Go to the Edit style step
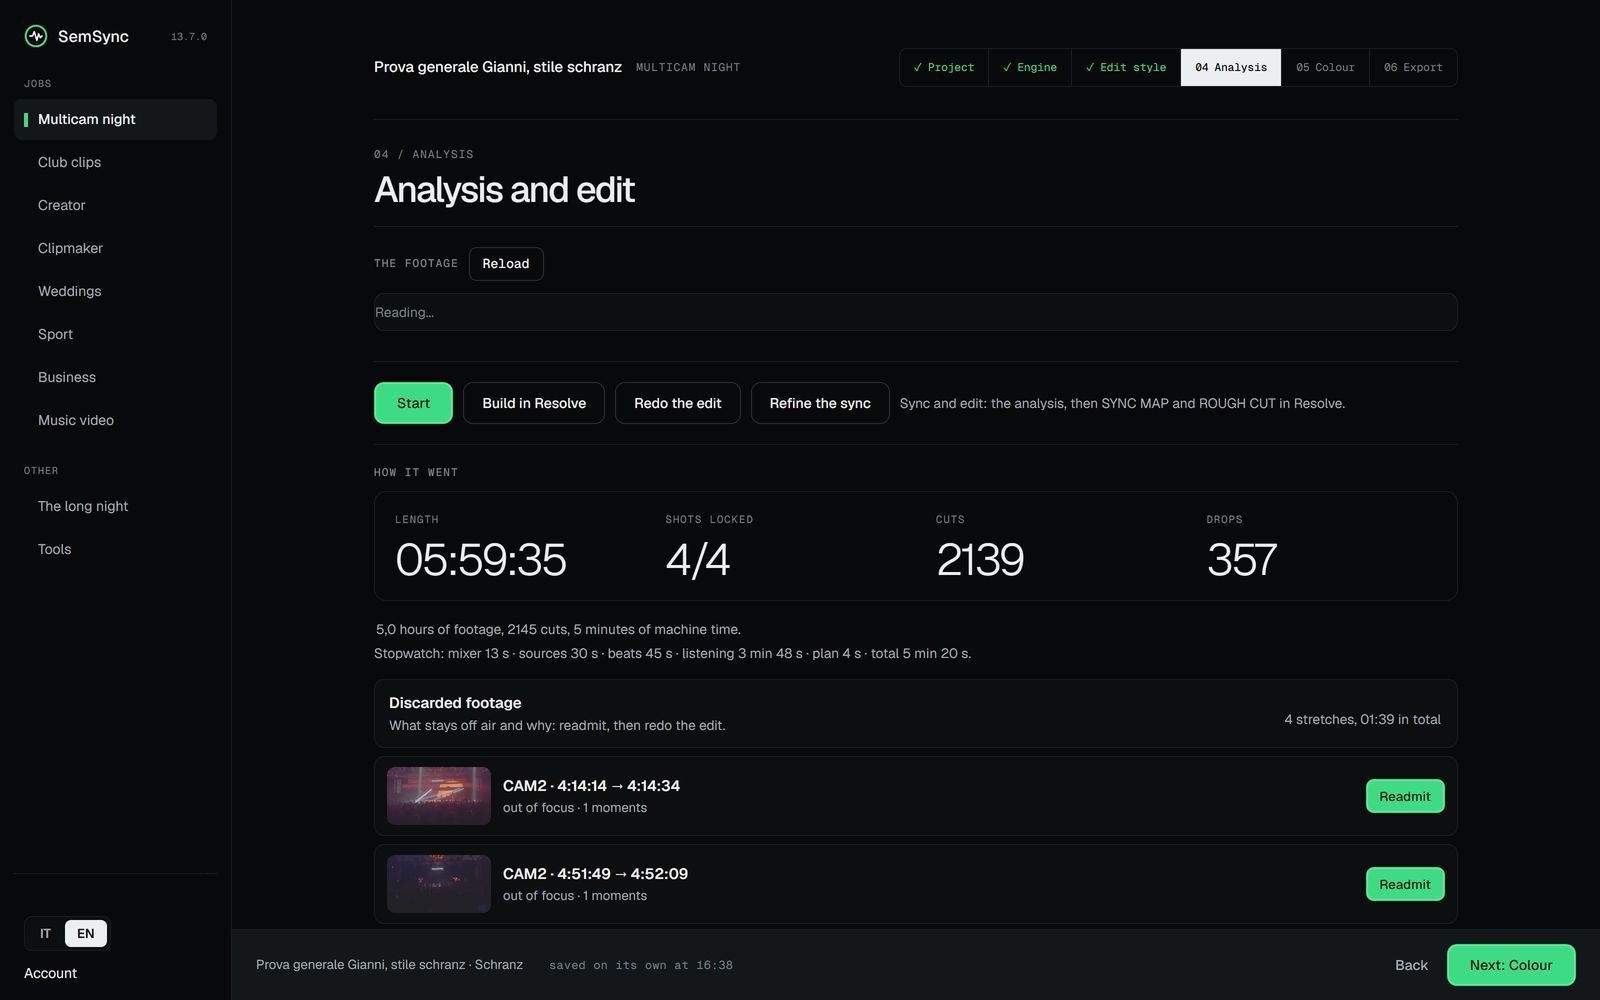 [x=1126, y=68]
